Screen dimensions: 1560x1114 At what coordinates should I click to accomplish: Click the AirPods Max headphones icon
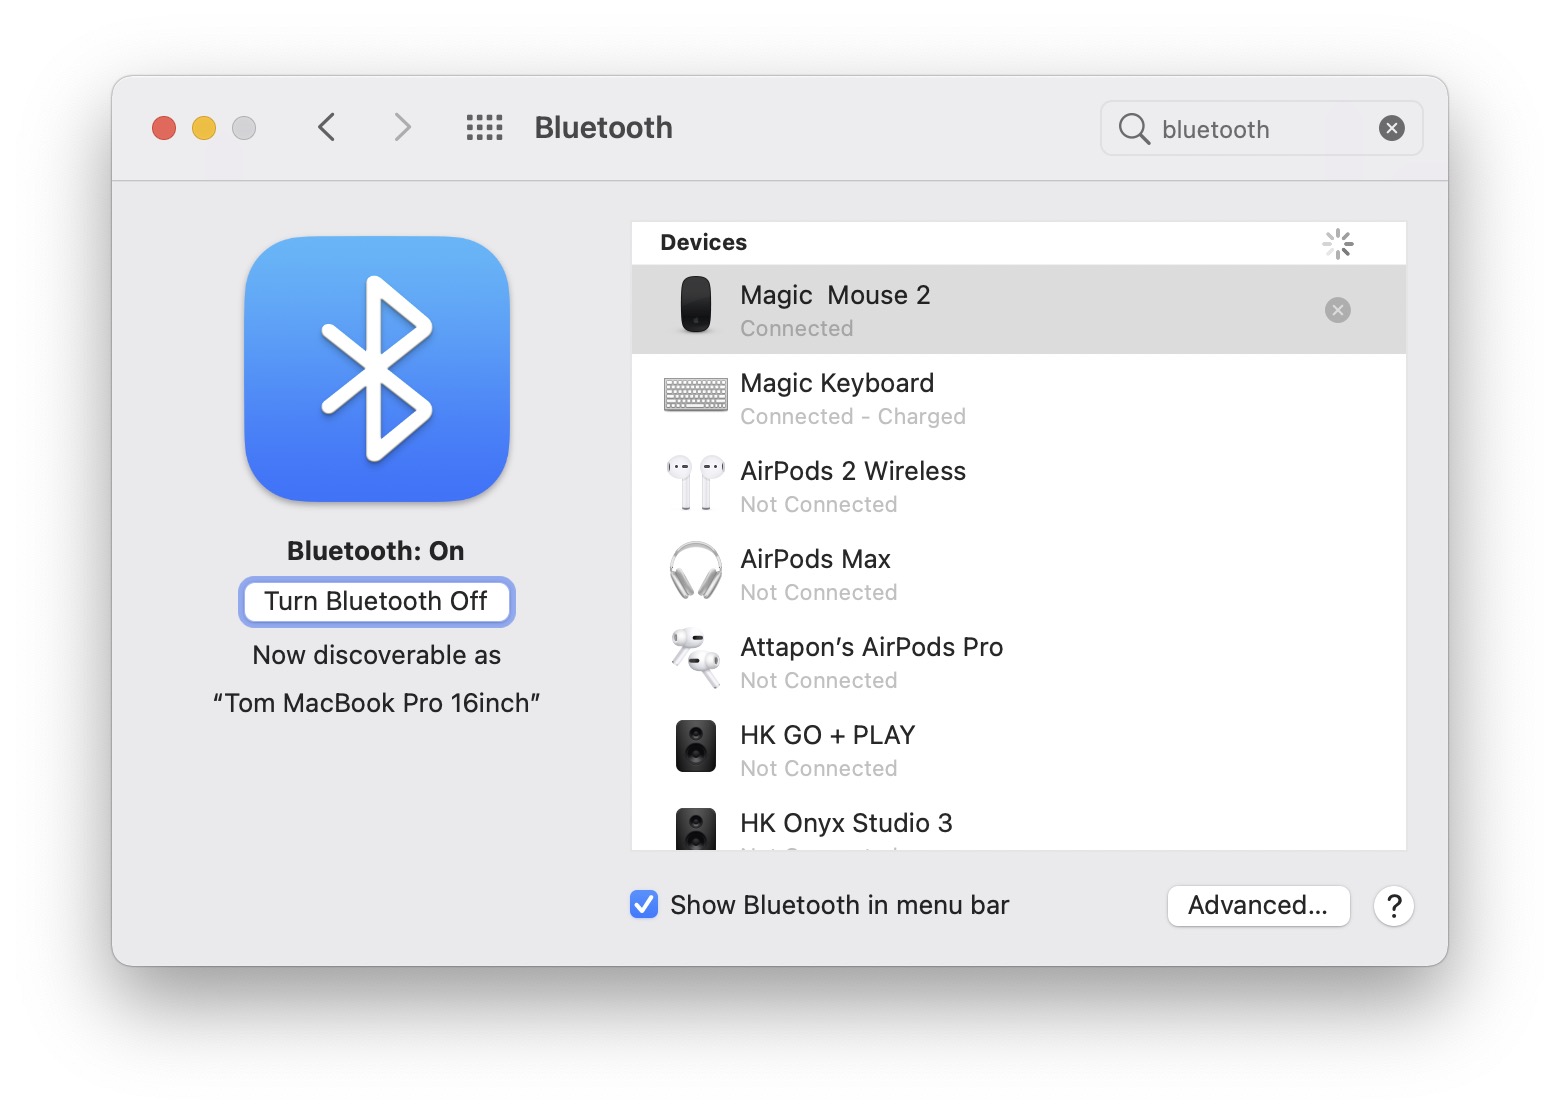pos(696,571)
